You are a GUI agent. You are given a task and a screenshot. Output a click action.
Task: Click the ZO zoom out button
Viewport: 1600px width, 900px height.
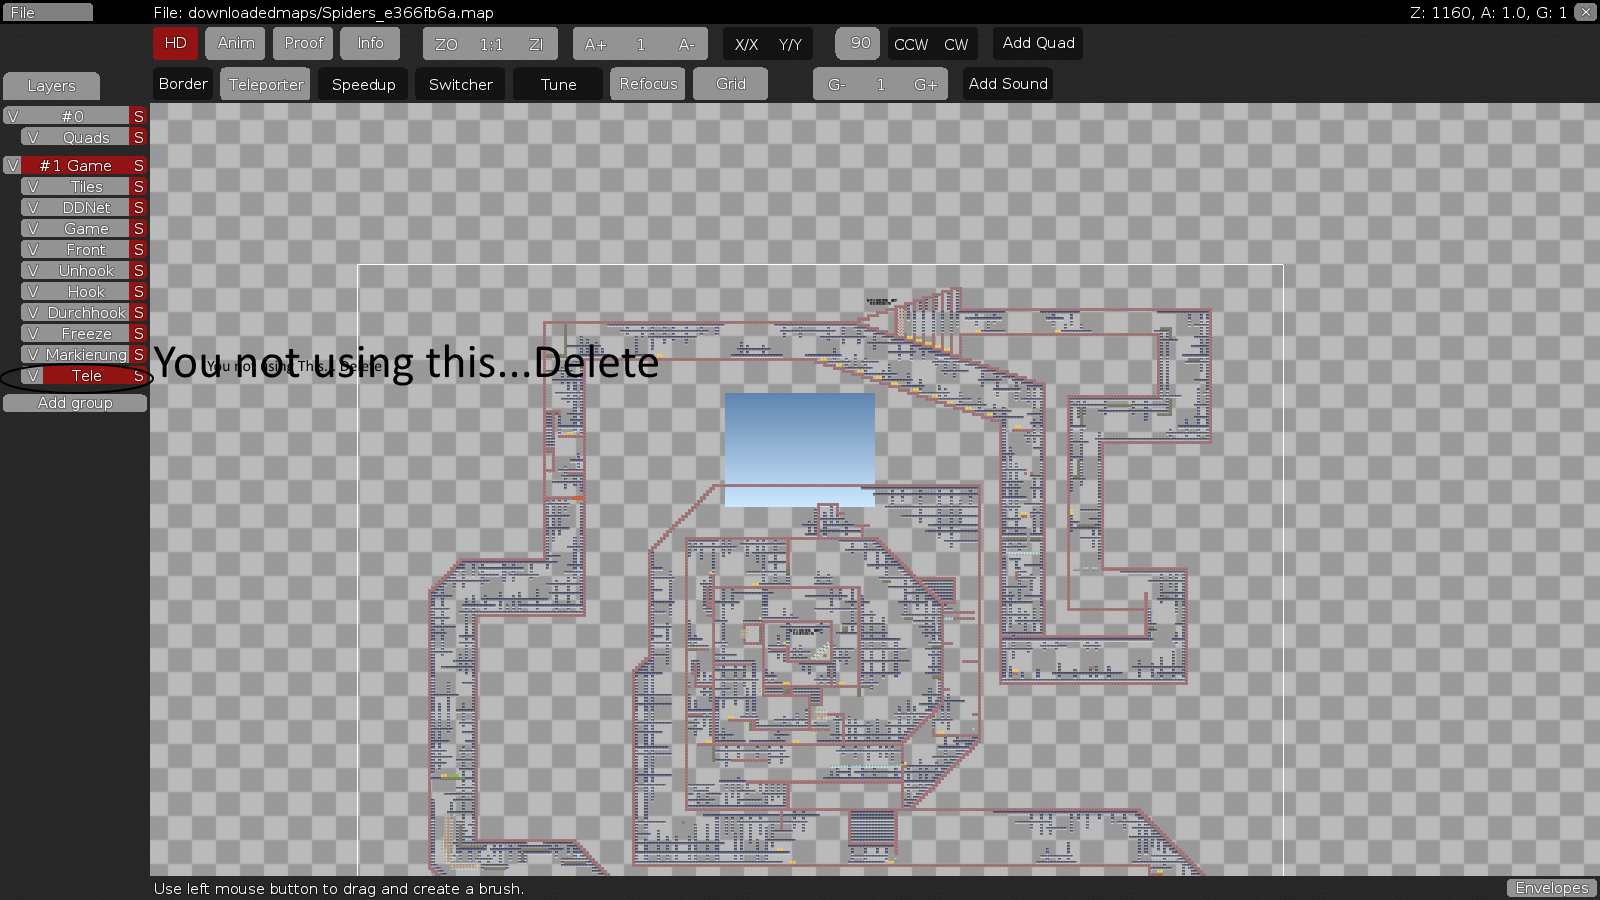click(446, 44)
